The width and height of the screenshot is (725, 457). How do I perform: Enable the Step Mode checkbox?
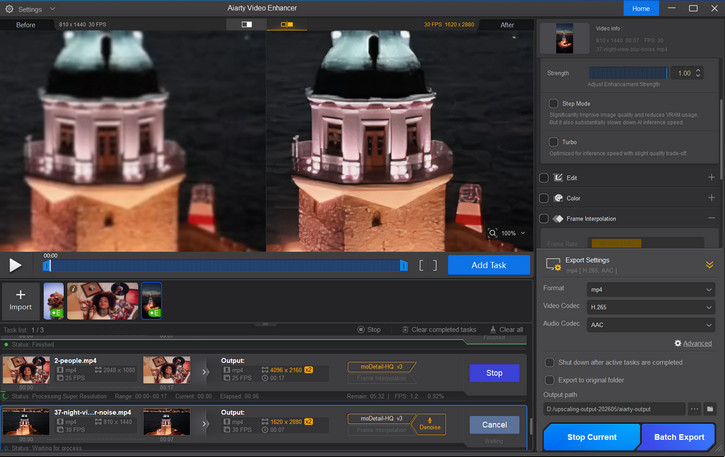point(553,103)
